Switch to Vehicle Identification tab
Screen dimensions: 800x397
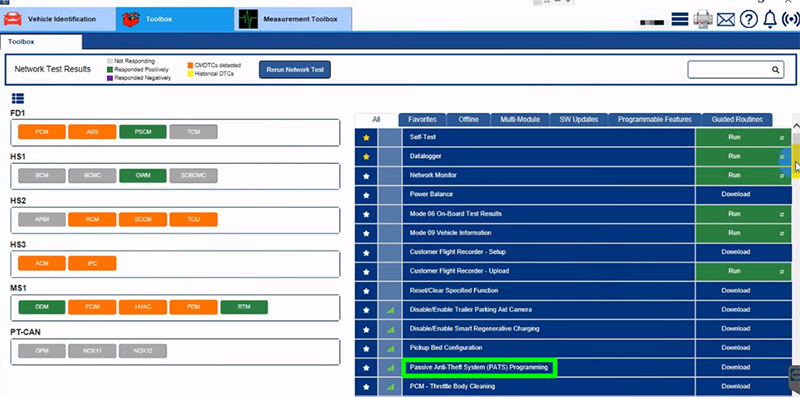click(x=58, y=19)
